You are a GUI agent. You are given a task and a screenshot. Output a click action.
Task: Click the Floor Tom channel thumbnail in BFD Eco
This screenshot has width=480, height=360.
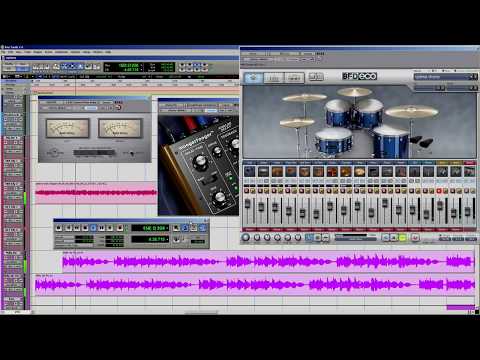coord(291,172)
